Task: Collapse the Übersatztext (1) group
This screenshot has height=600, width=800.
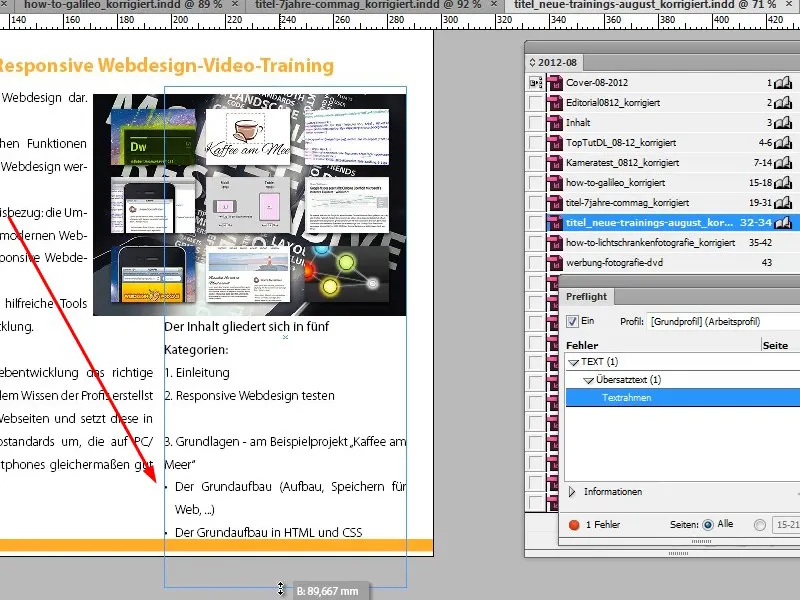Action: click(x=588, y=381)
